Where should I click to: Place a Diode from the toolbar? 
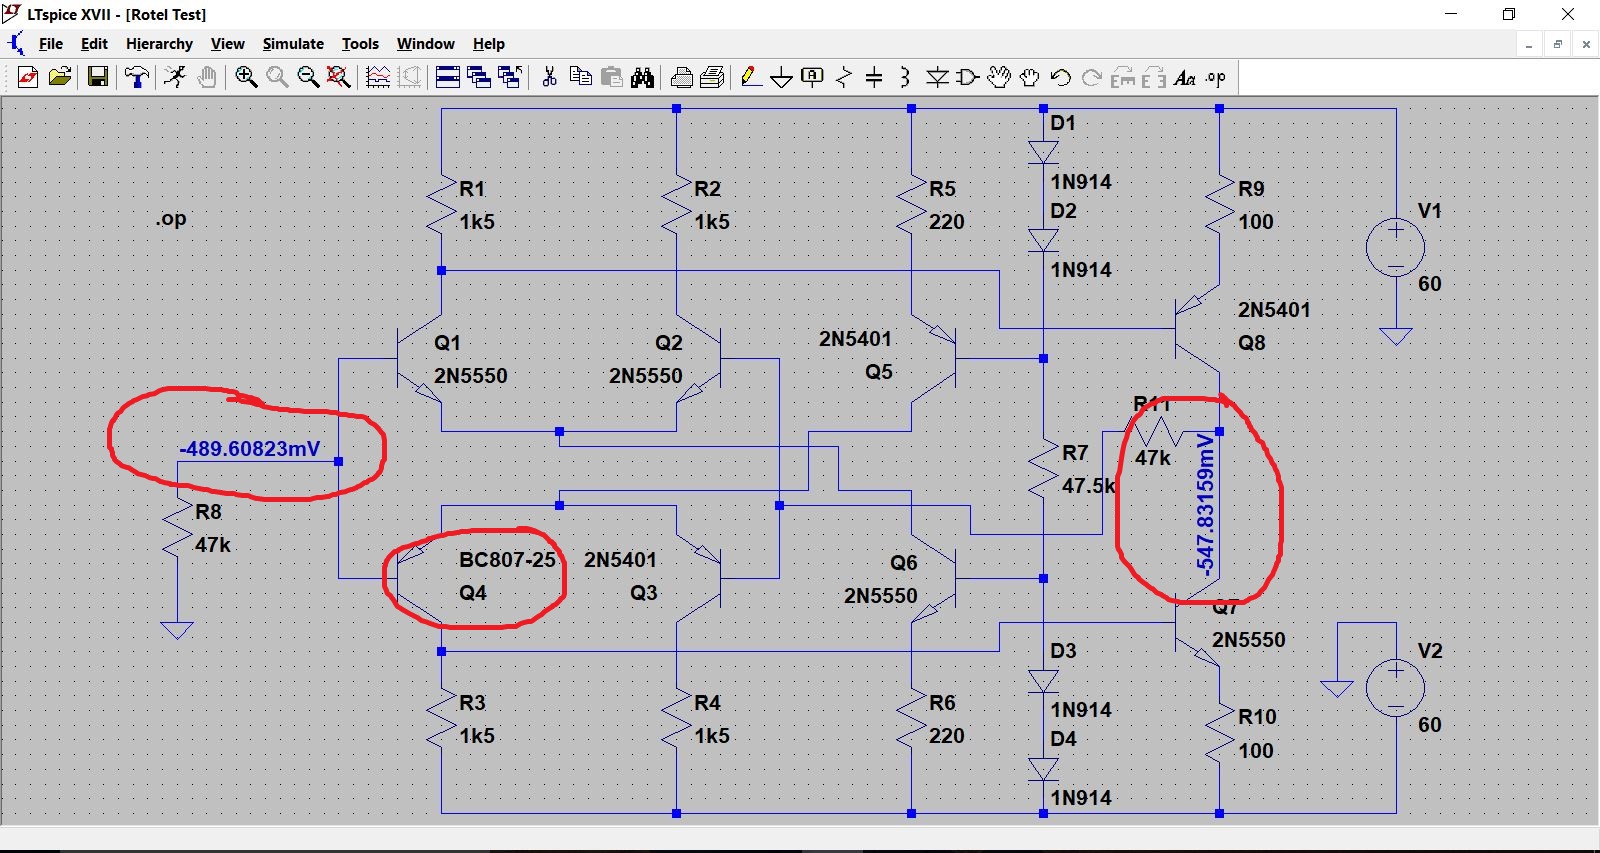click(937, 77)
